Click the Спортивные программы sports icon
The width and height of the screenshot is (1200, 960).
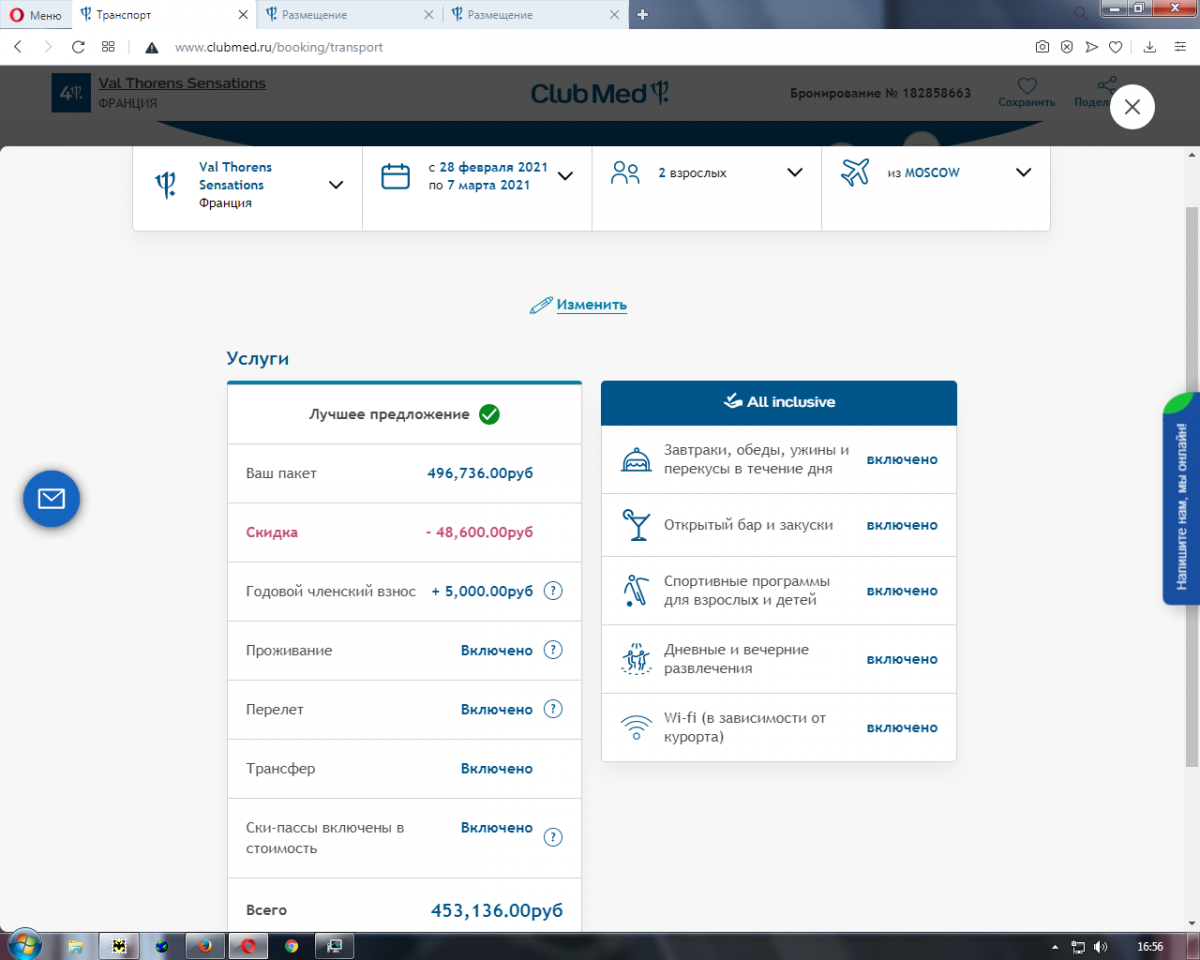pos(635,591)
